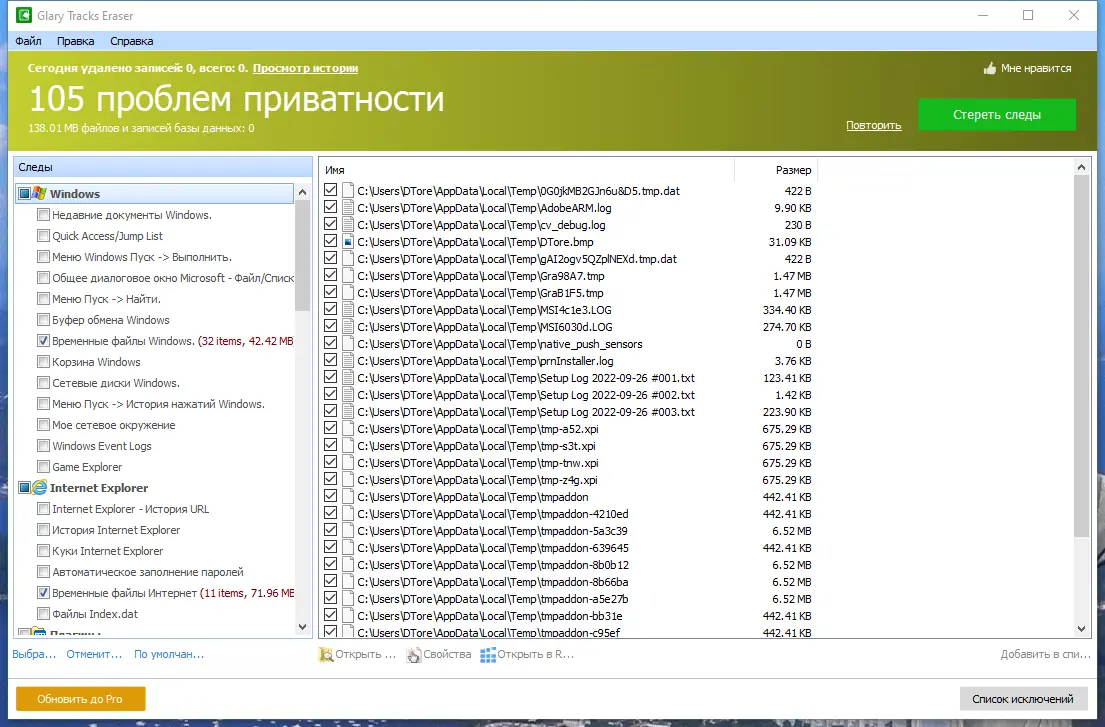Click the file icon of native_push_sensors
The width and height of the screenshot is (1105, 727).
click(347, 344)
